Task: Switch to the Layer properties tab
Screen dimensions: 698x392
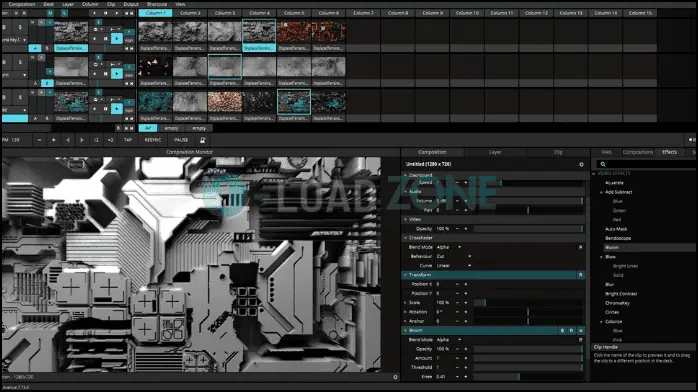Action: click(x=495, y=152)
